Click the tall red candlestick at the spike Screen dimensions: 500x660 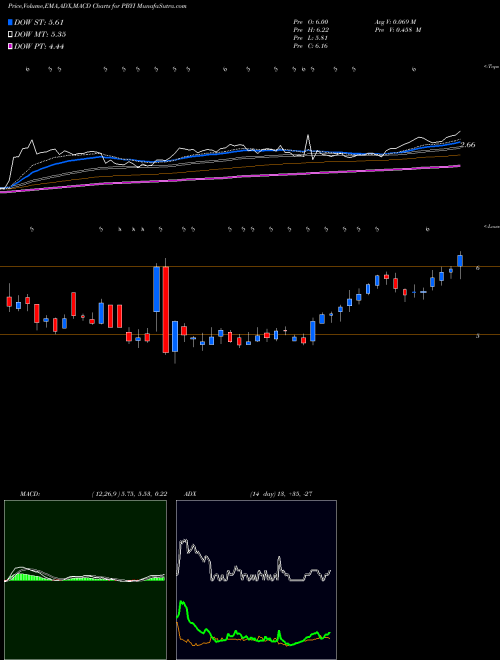click(166, 309)
